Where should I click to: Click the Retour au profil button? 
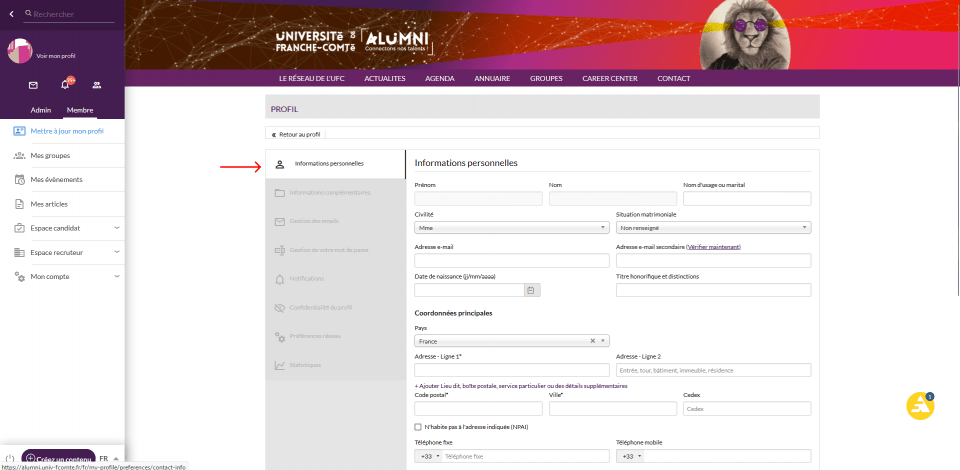[296, 134]
